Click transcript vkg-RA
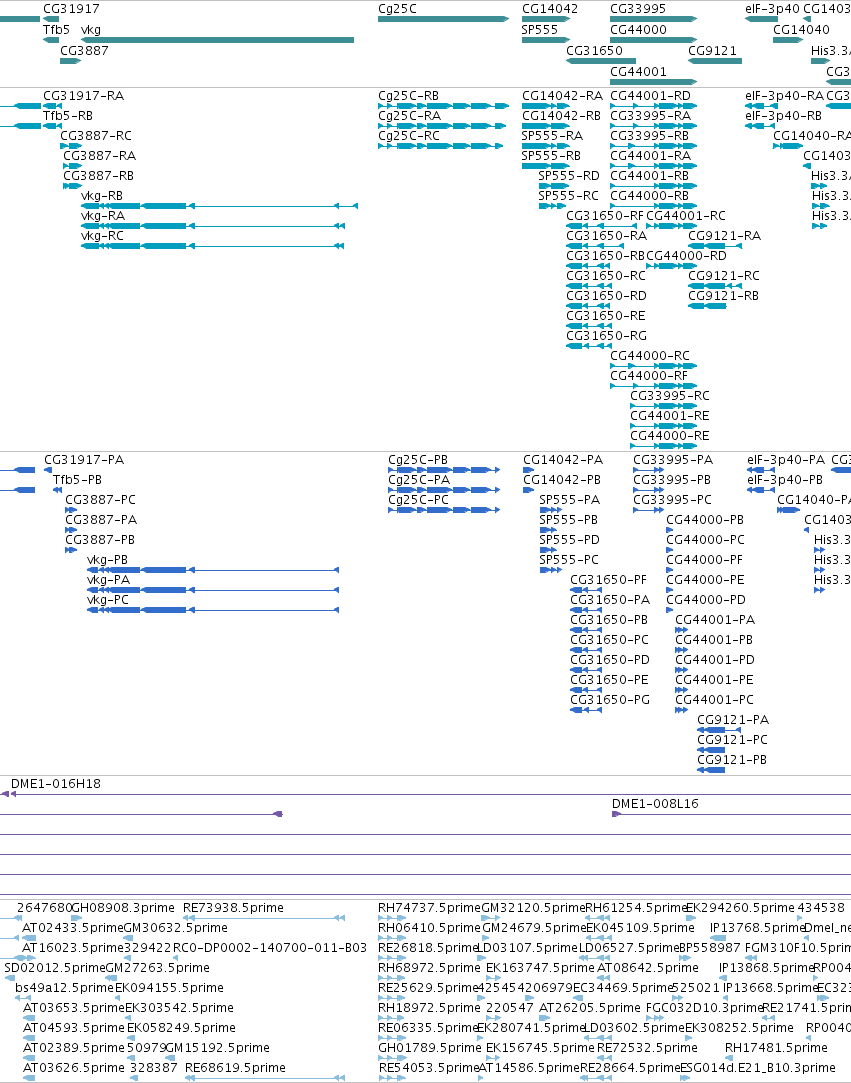This screenshot has width=851, height=1083. 103,216
